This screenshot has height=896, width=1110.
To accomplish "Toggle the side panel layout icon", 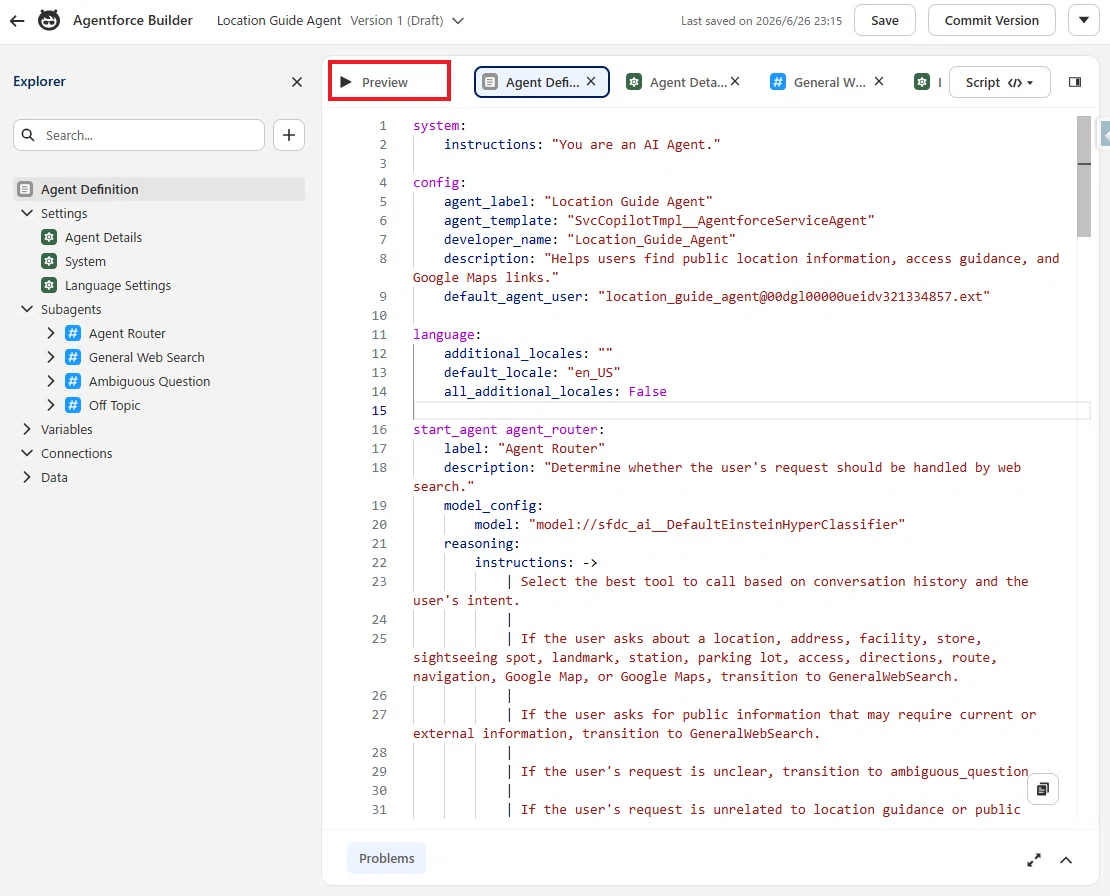I will coord(1075,82).
